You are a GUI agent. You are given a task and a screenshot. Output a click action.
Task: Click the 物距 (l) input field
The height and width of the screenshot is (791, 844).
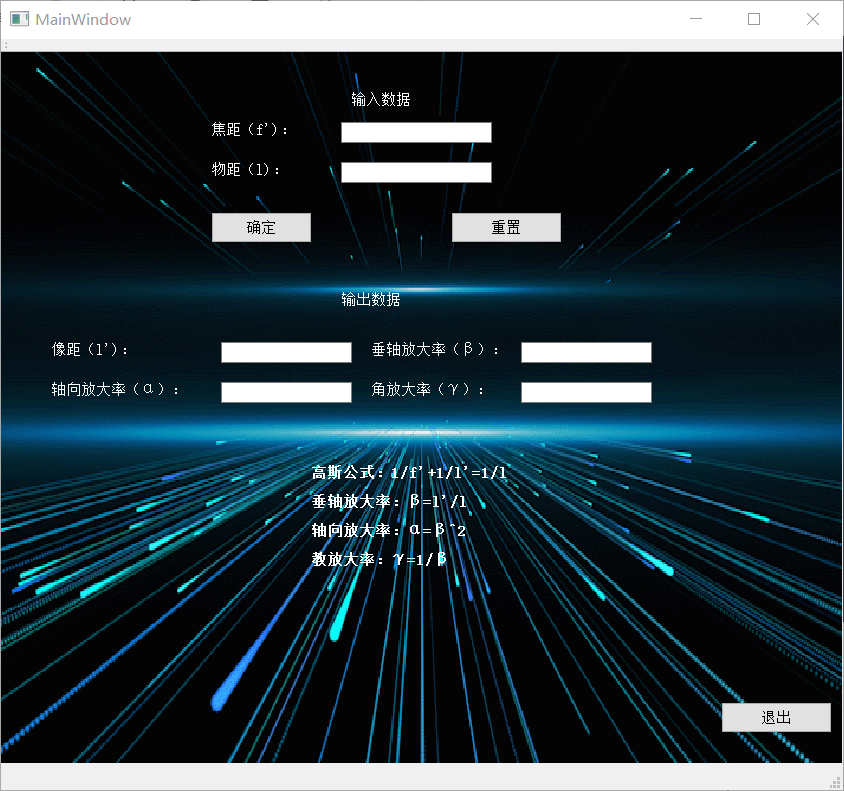coord(416,172)
